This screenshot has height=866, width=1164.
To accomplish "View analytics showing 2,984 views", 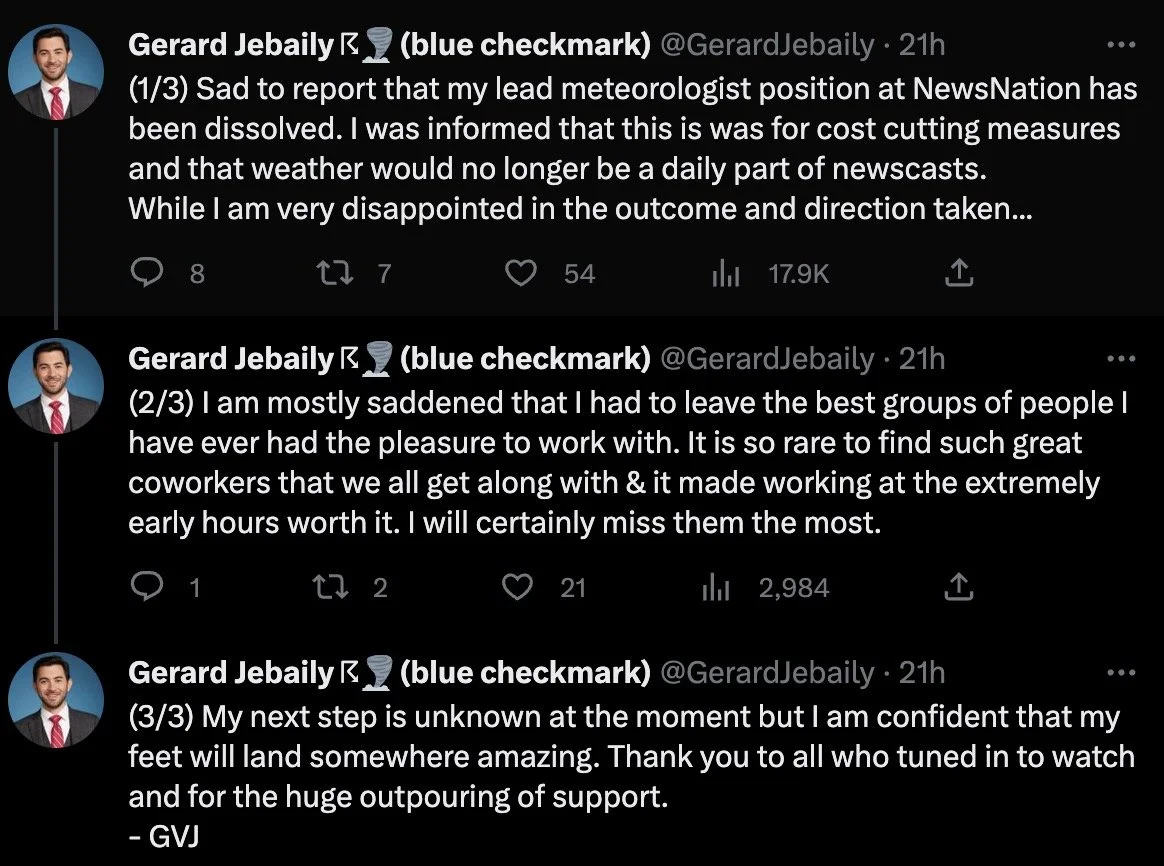I will click(x=716, y=588).
